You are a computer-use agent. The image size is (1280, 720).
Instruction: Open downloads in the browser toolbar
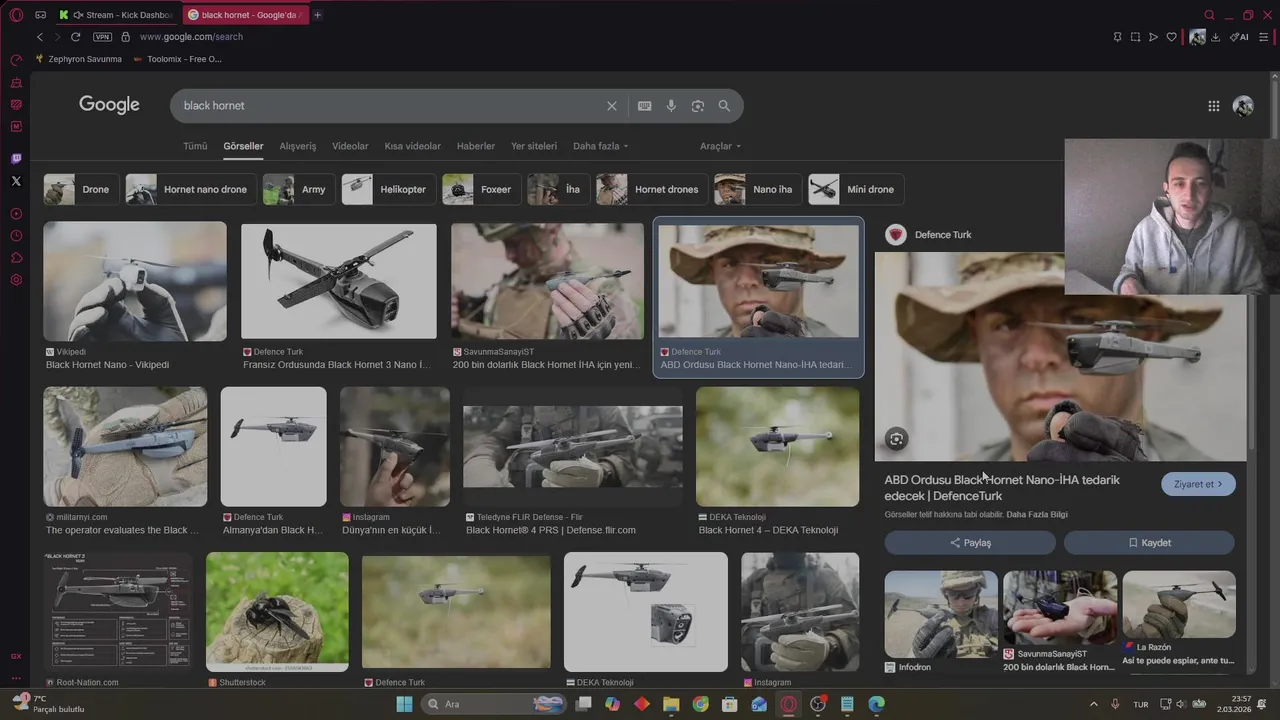pos(1215,37)
